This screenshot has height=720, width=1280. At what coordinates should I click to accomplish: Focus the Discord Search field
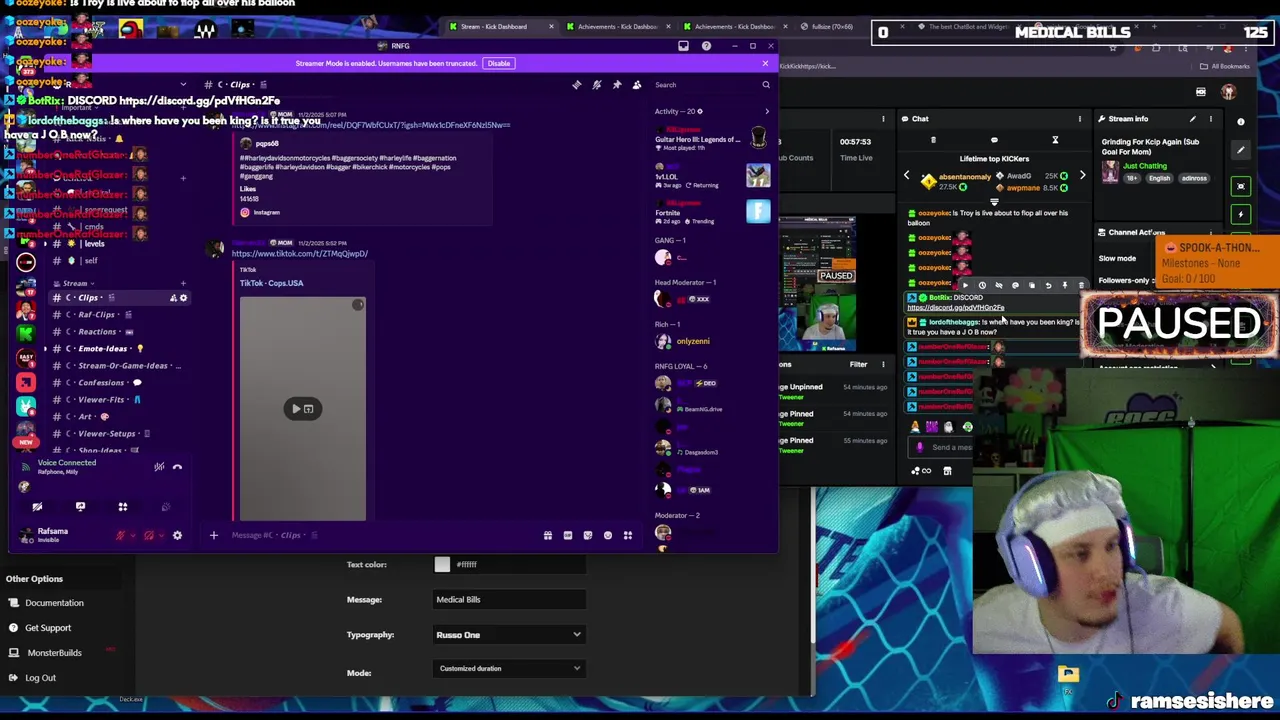[x=712, y=85]
